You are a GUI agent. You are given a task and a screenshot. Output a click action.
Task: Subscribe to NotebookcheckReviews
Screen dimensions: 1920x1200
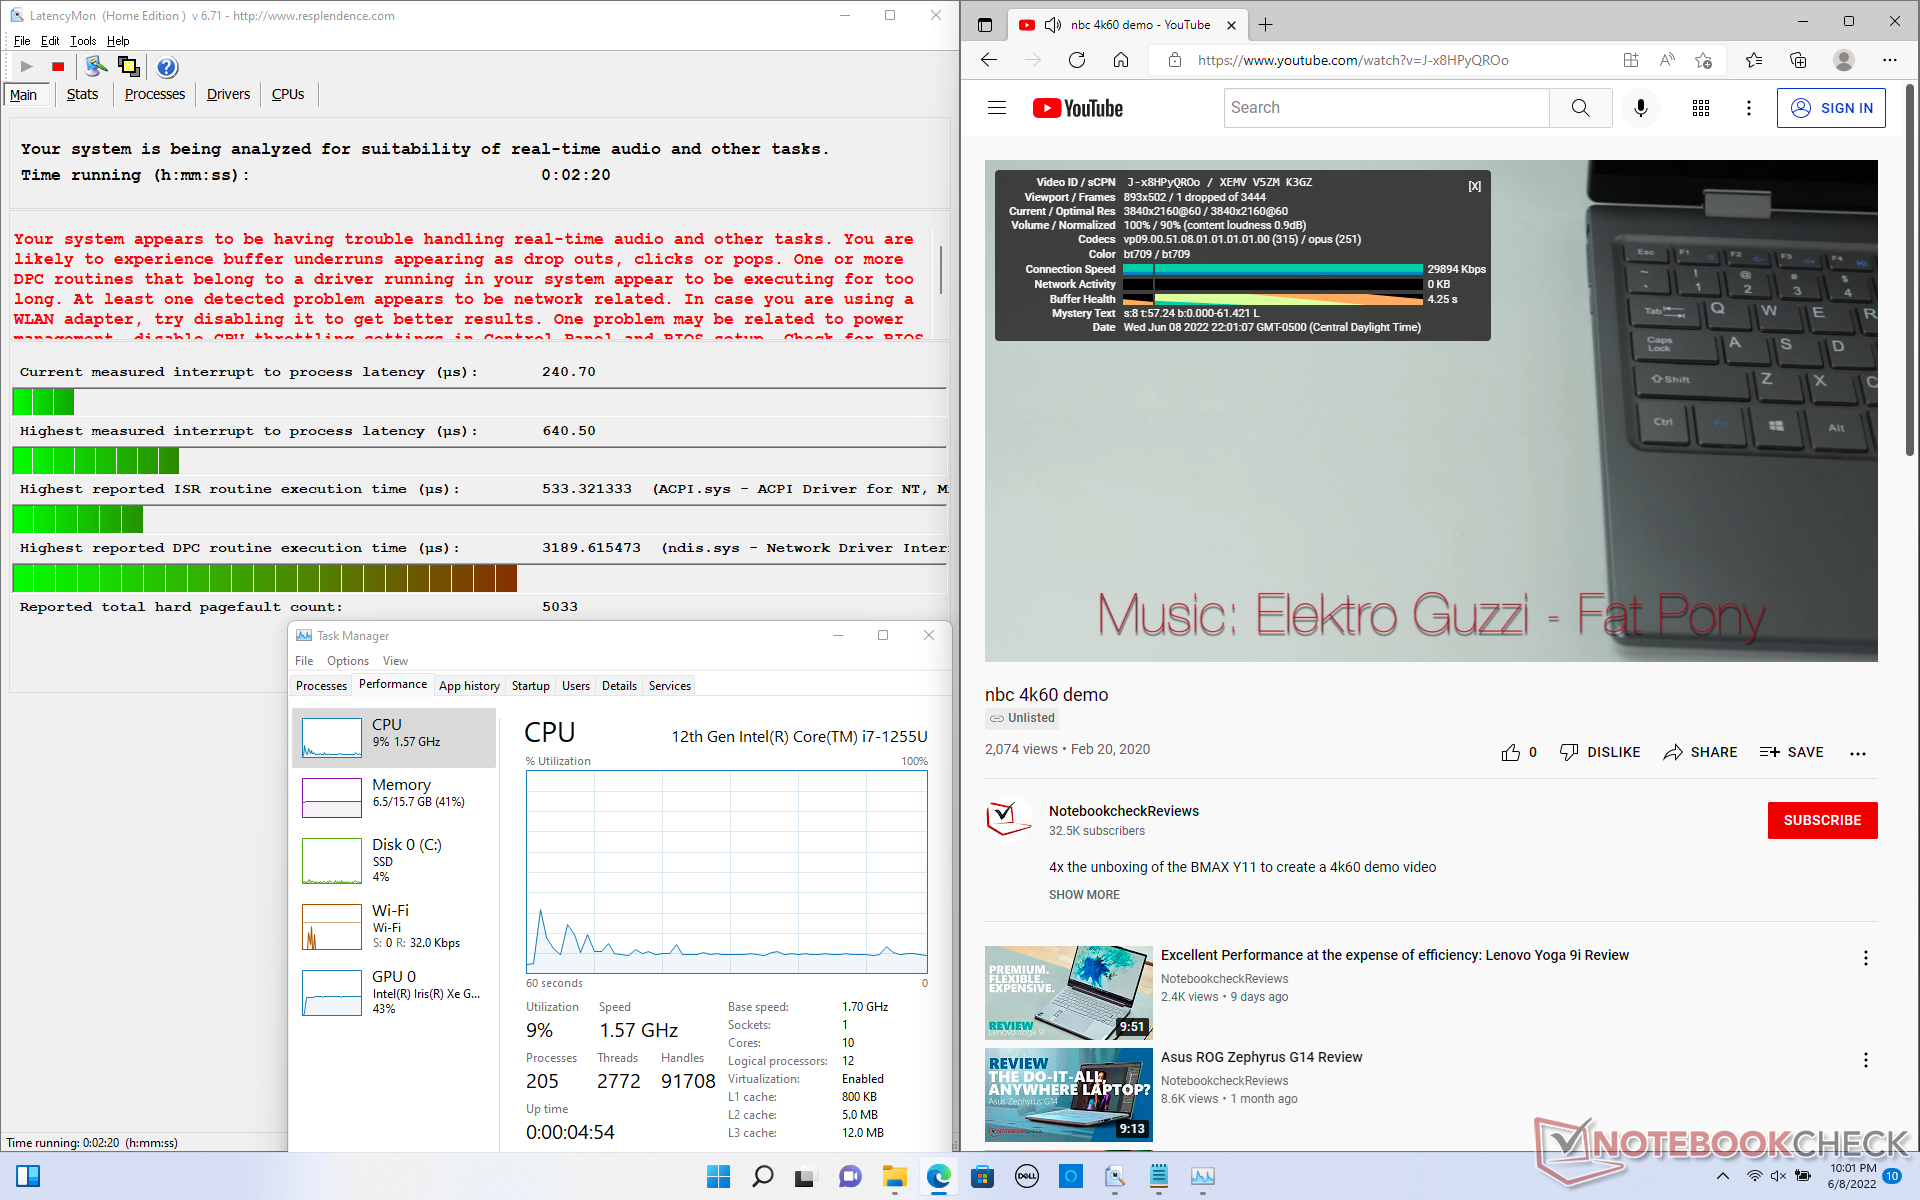[x=1822, y=820]
